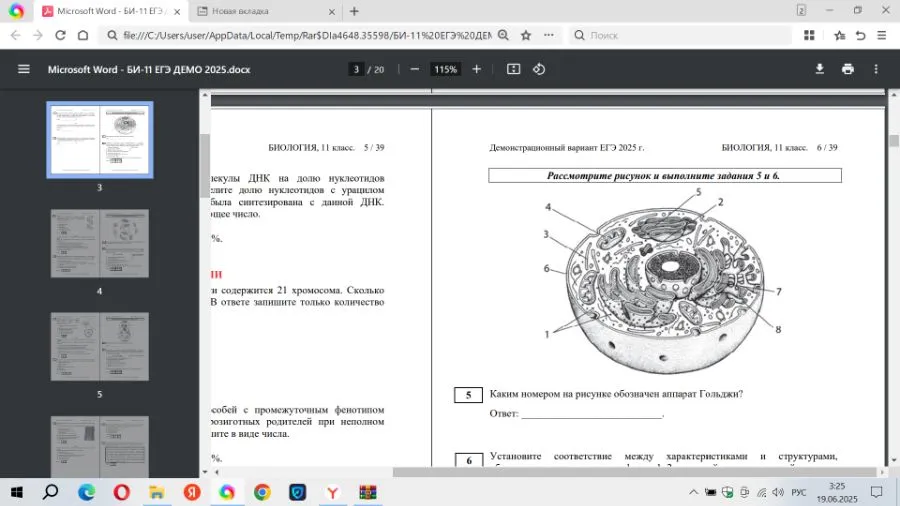Click the fit to page icon
The width and height of the screenshot is (900, 506).
[513, 69]
